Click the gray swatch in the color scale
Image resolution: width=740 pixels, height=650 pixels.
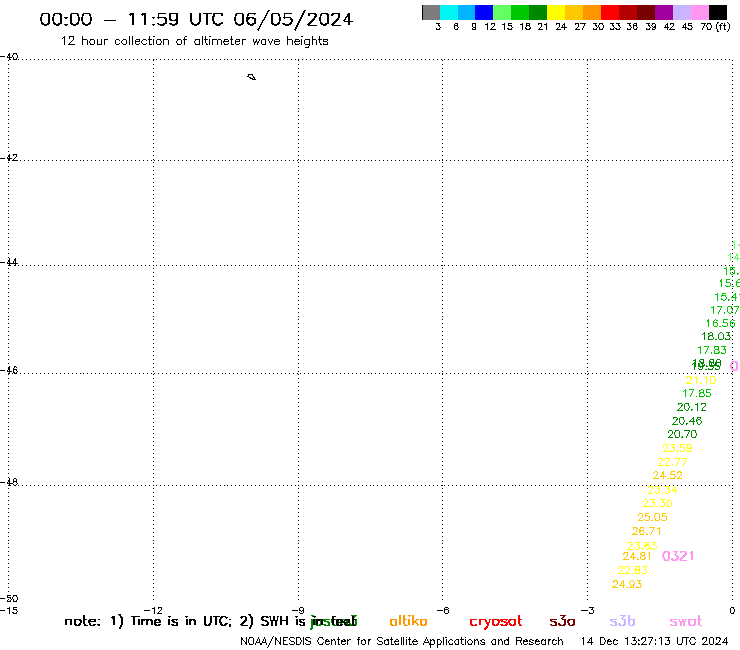pos(431,13)
